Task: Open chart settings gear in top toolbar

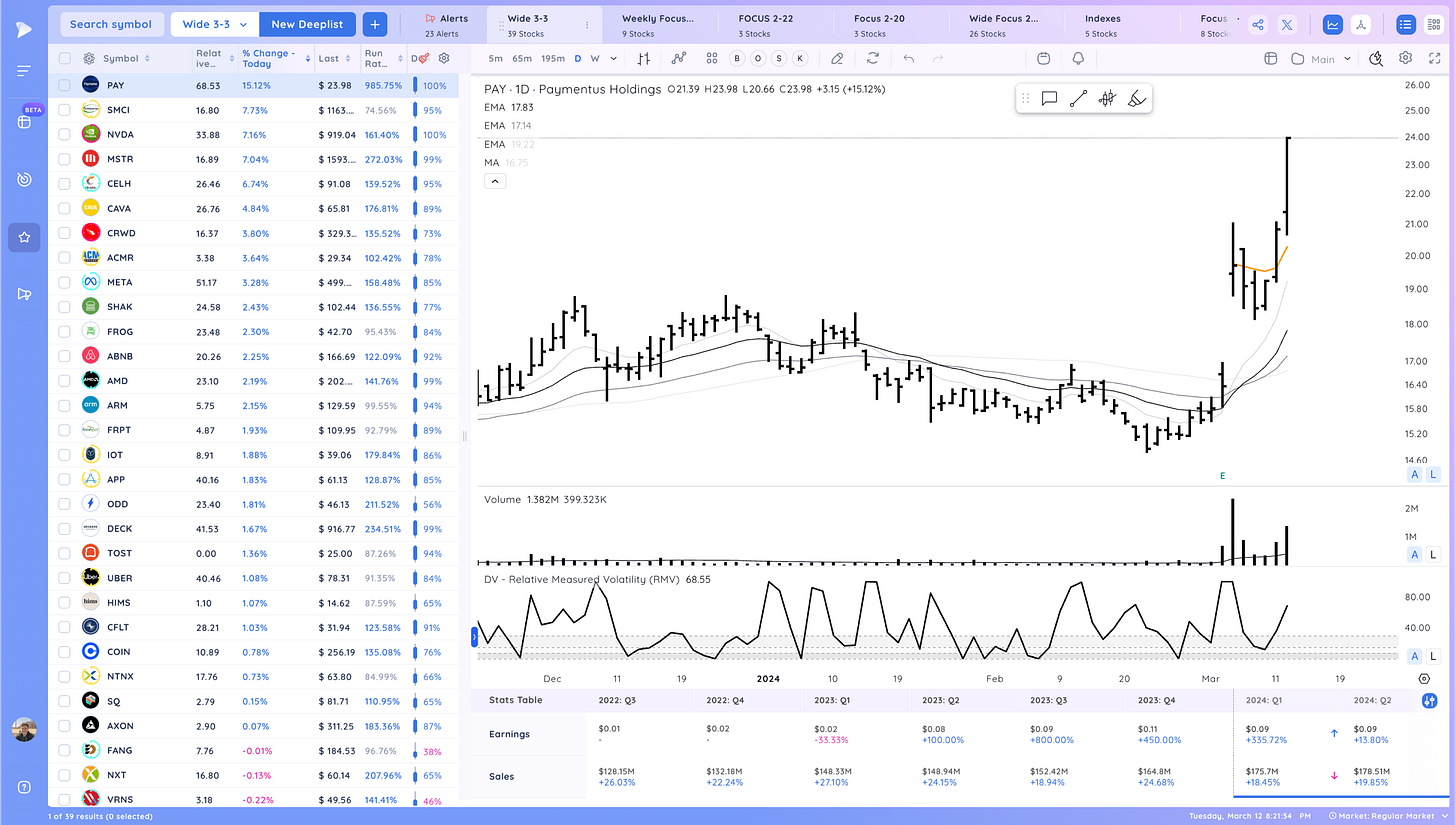Action: pyautogui.click(x=1405, y=59)
